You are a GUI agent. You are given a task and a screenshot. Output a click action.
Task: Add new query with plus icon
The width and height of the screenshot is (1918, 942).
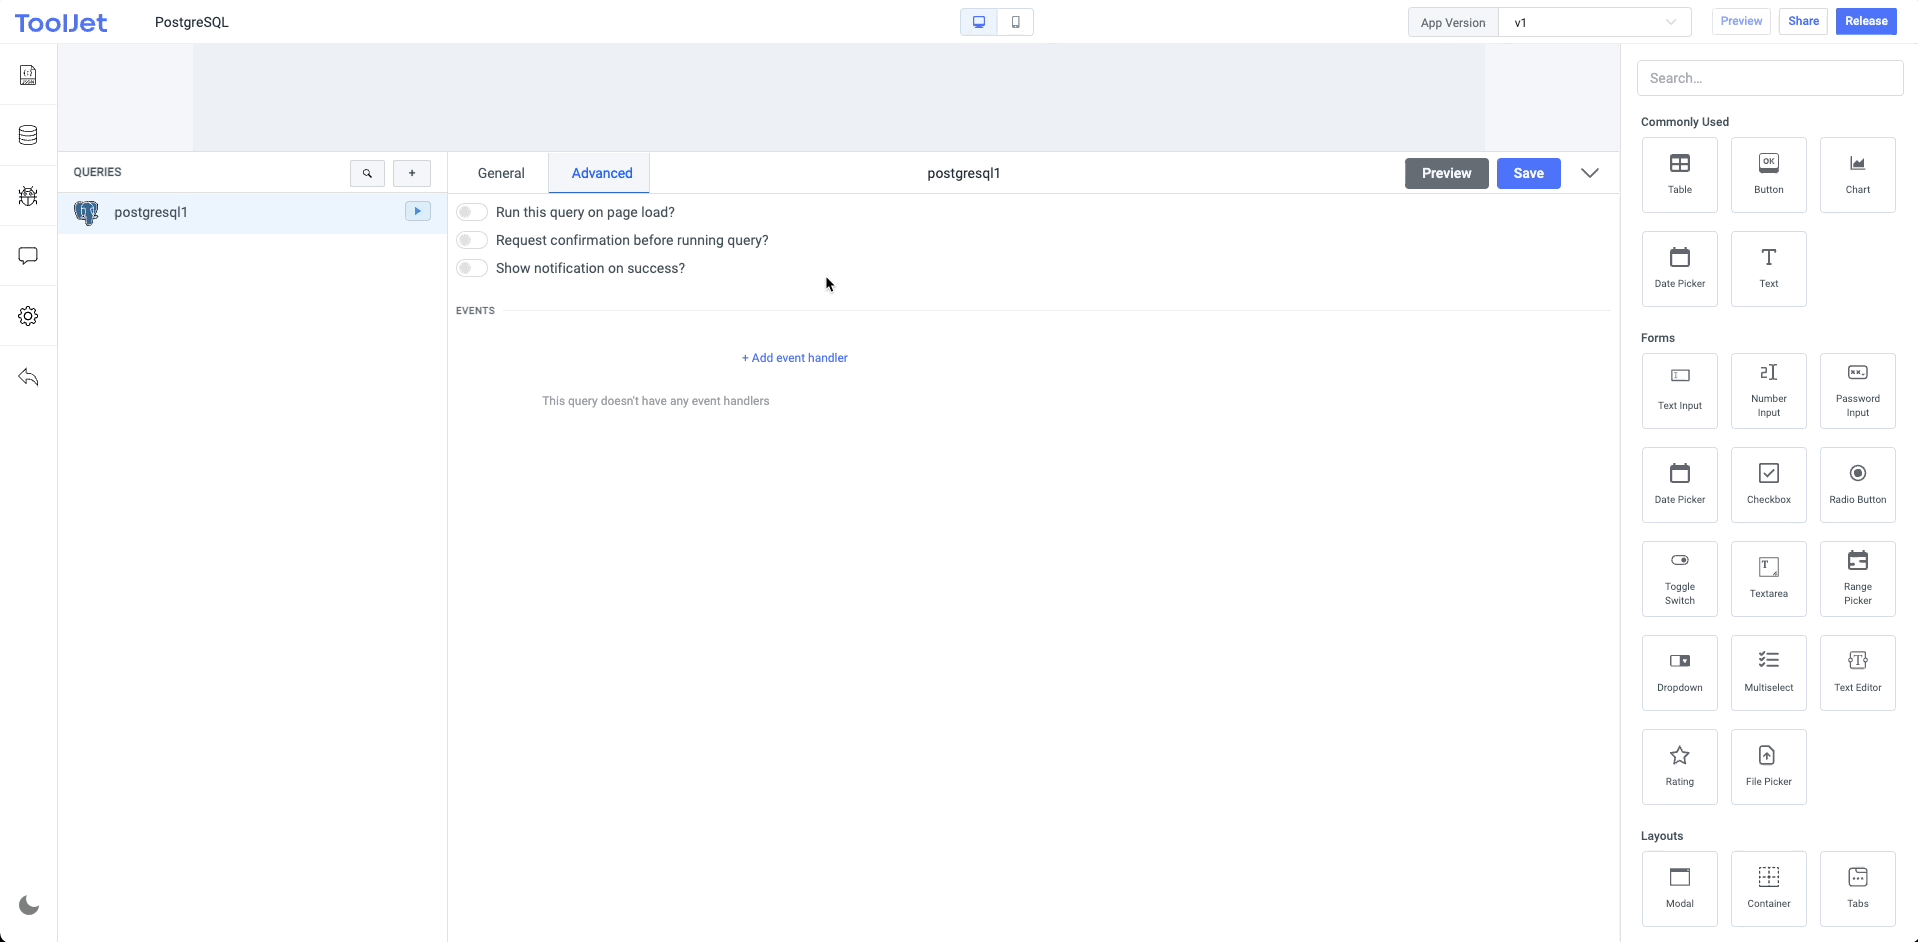[412, 173]
